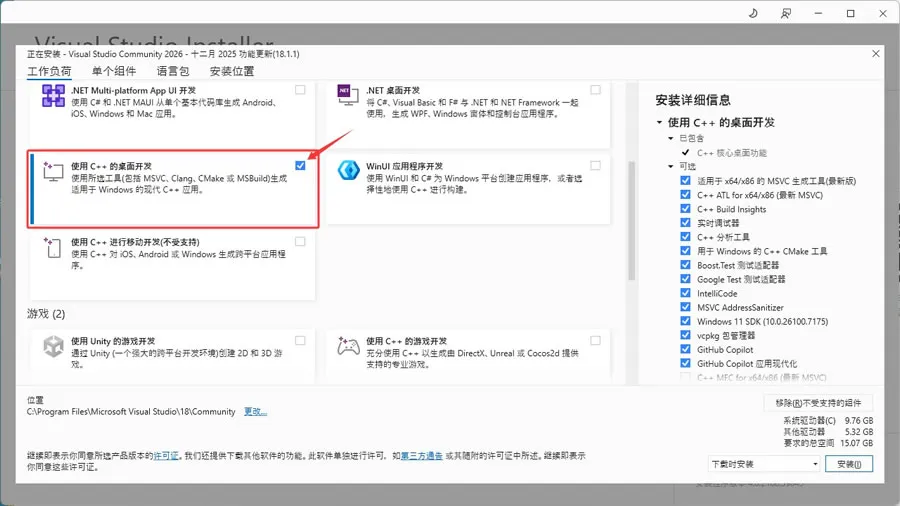Open the 语言包 language packs tab

coord(173,71)
